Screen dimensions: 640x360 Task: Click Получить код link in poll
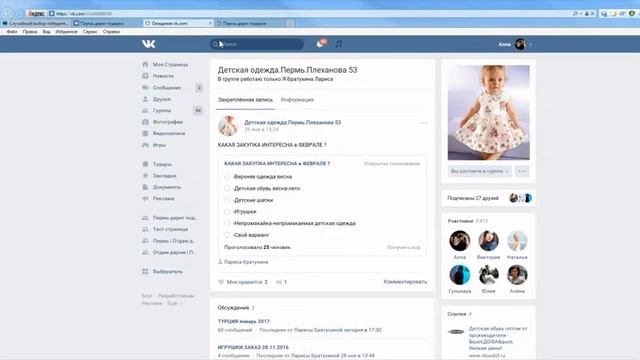pyautogui.click(x=403, y=247)
